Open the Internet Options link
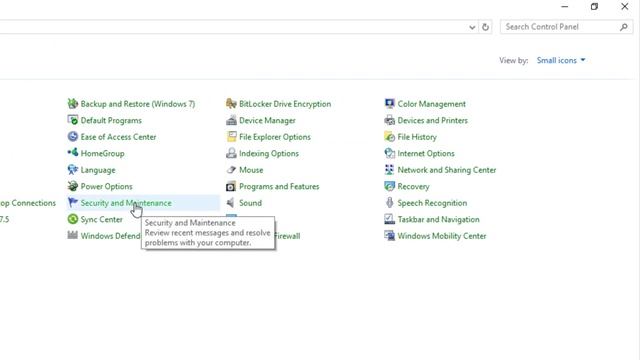The image size is (640, 360). click(x=426, y=153)
